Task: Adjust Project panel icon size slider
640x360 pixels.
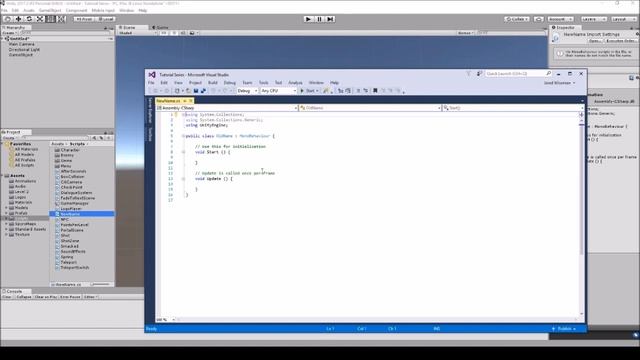Action: tap(101, 284)
